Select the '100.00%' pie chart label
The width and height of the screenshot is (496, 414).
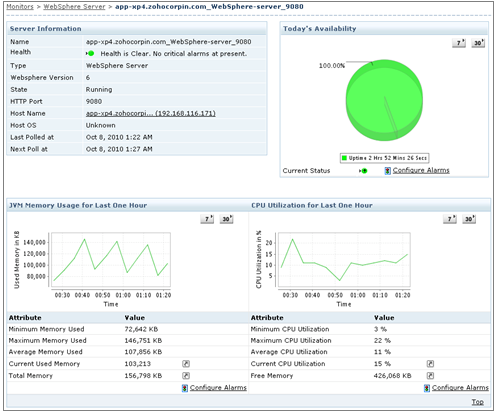click(x=332, y=66)
